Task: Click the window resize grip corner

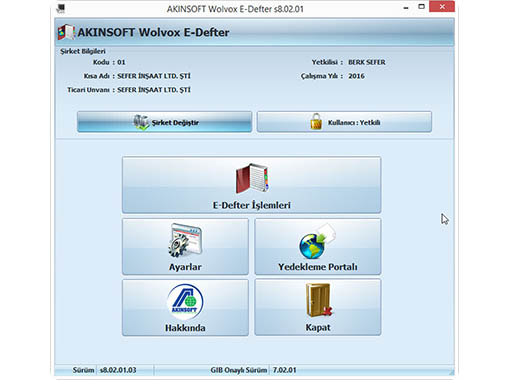Action: point(451,373)
